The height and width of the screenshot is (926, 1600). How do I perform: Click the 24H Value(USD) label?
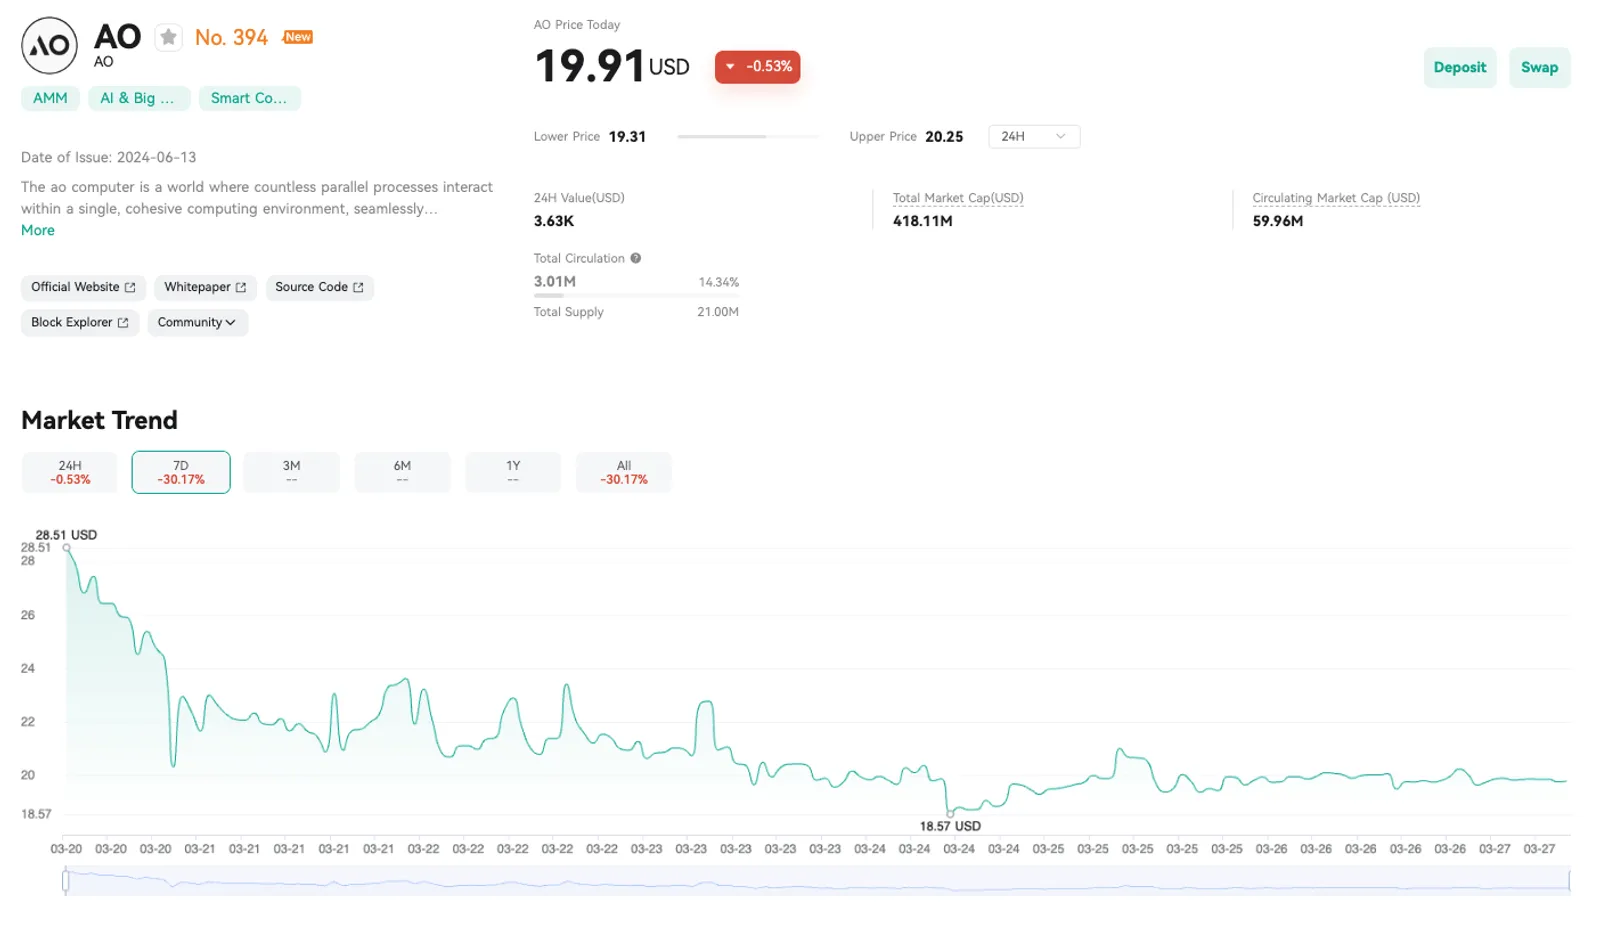(578, 198)
